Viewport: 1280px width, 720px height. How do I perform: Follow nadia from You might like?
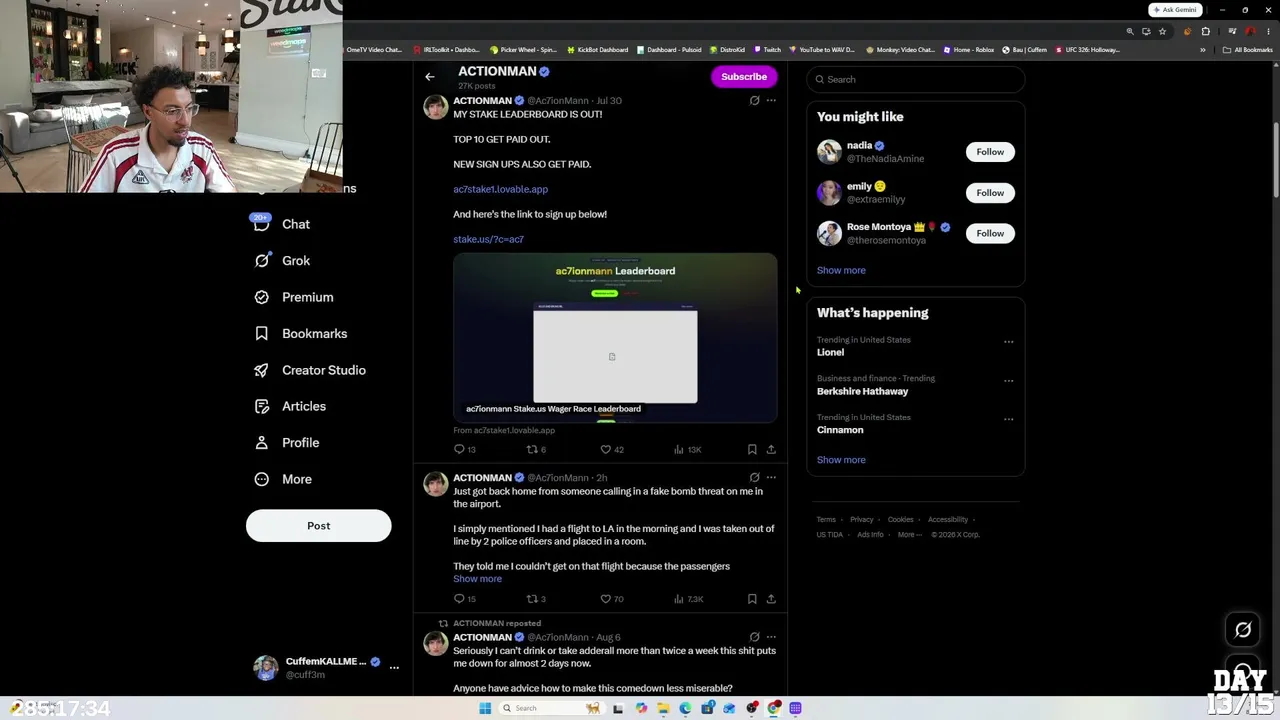tap(990, 152)
